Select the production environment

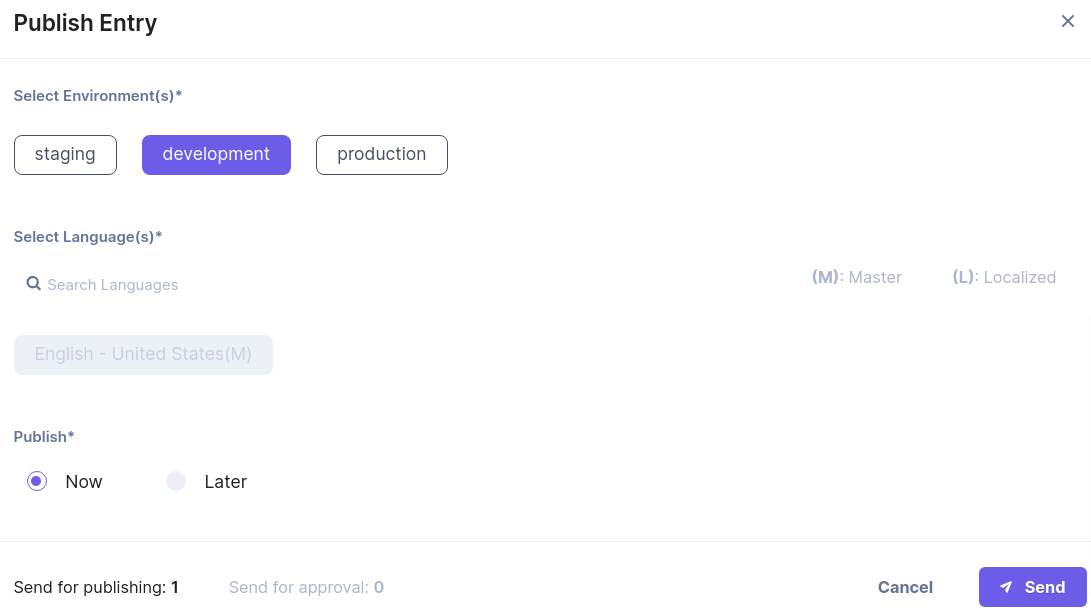point(381,154)
